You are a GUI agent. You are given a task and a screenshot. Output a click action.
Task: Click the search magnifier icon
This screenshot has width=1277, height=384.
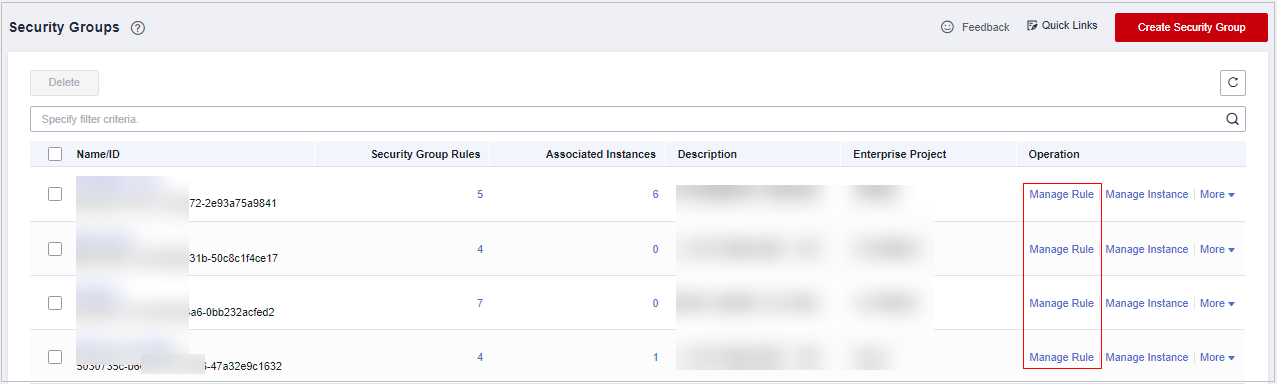click(1232, 119)
